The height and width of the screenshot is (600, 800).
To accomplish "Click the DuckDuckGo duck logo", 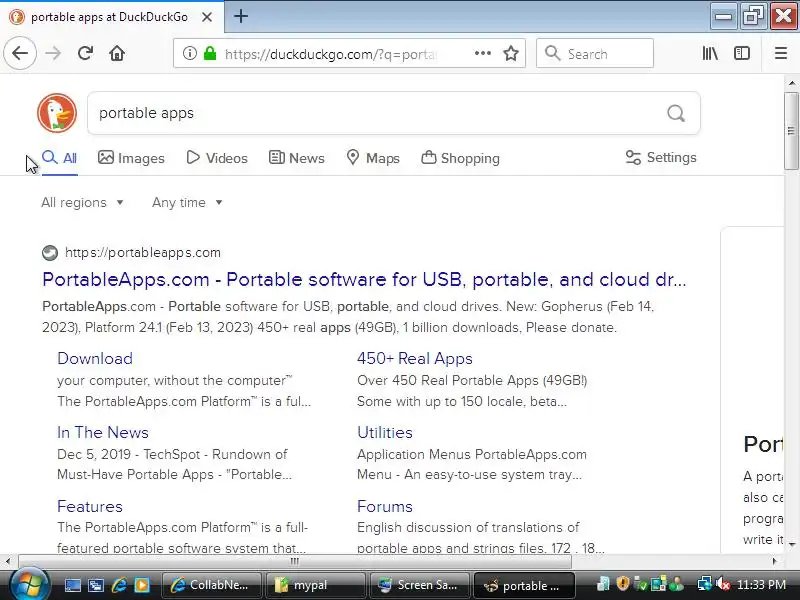I will point(57,113).
